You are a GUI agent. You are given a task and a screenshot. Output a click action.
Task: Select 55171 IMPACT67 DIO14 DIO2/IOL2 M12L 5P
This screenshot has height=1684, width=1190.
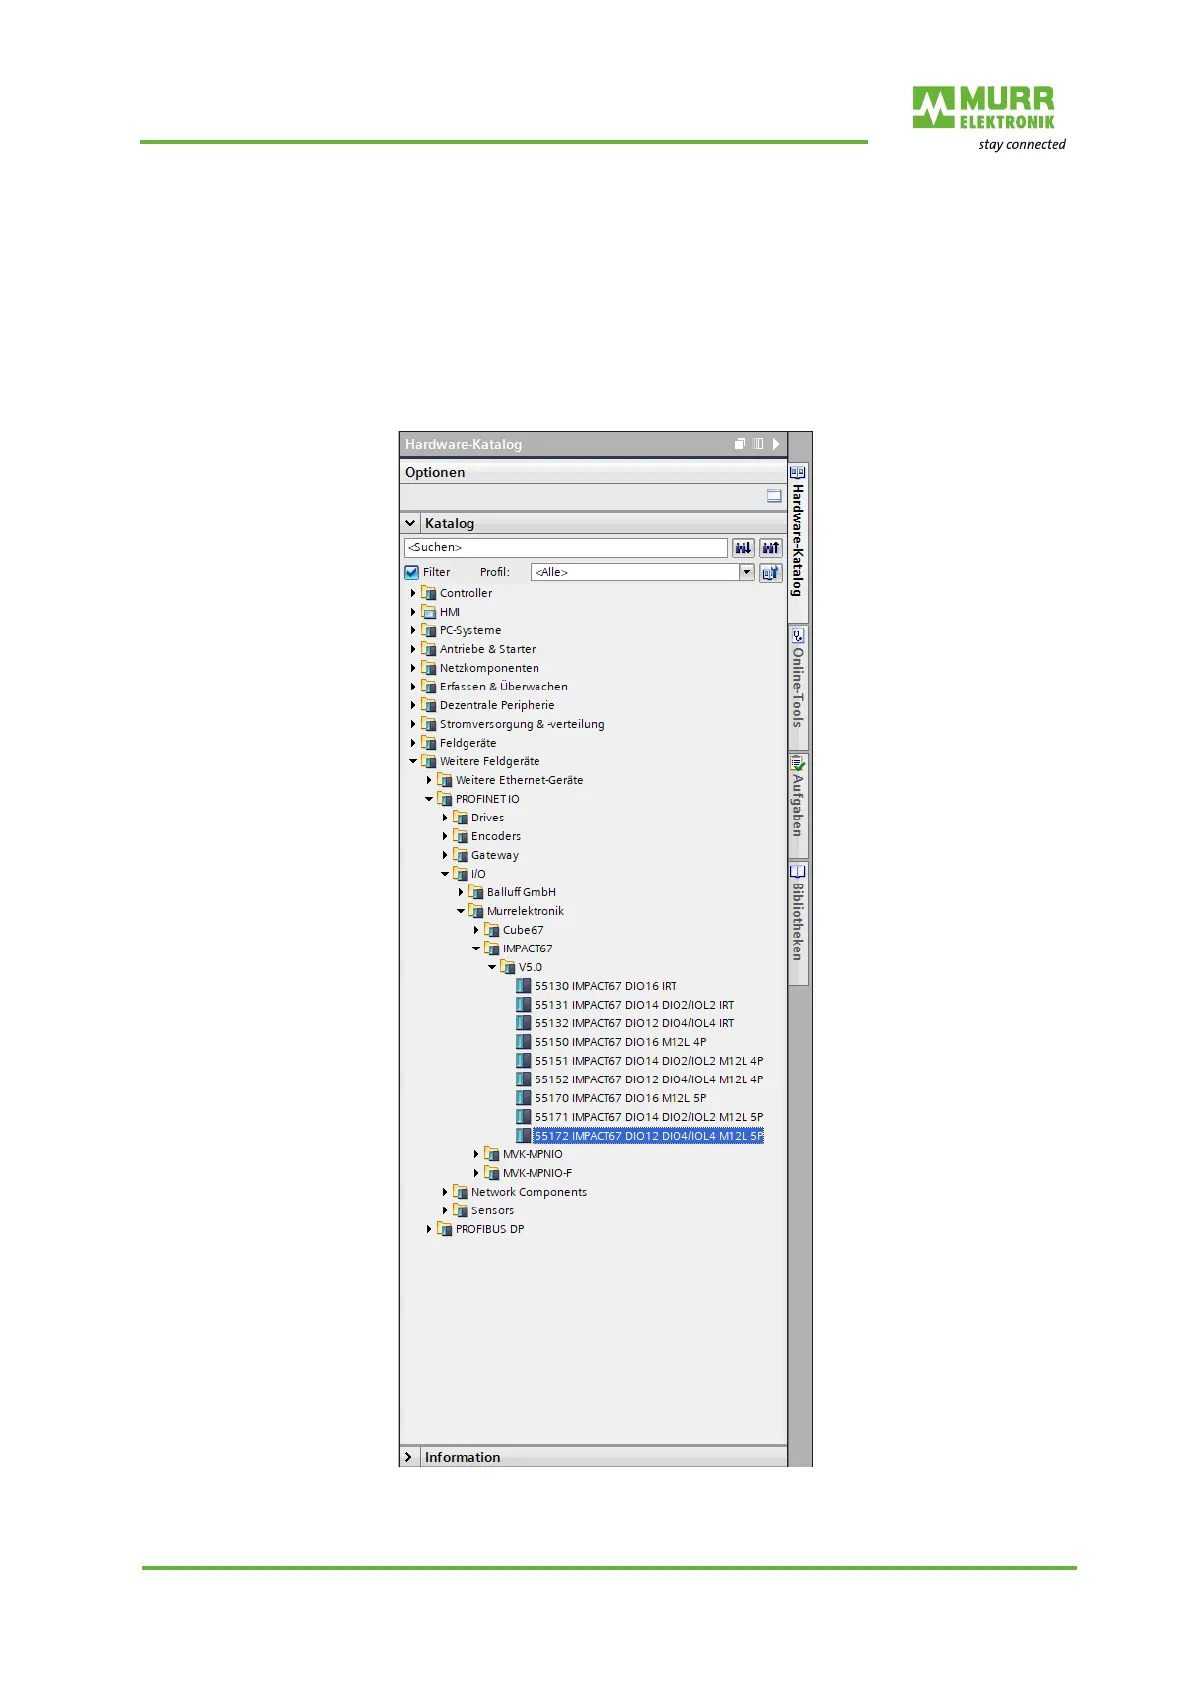pyautogui.click(x=649, y=1117)
